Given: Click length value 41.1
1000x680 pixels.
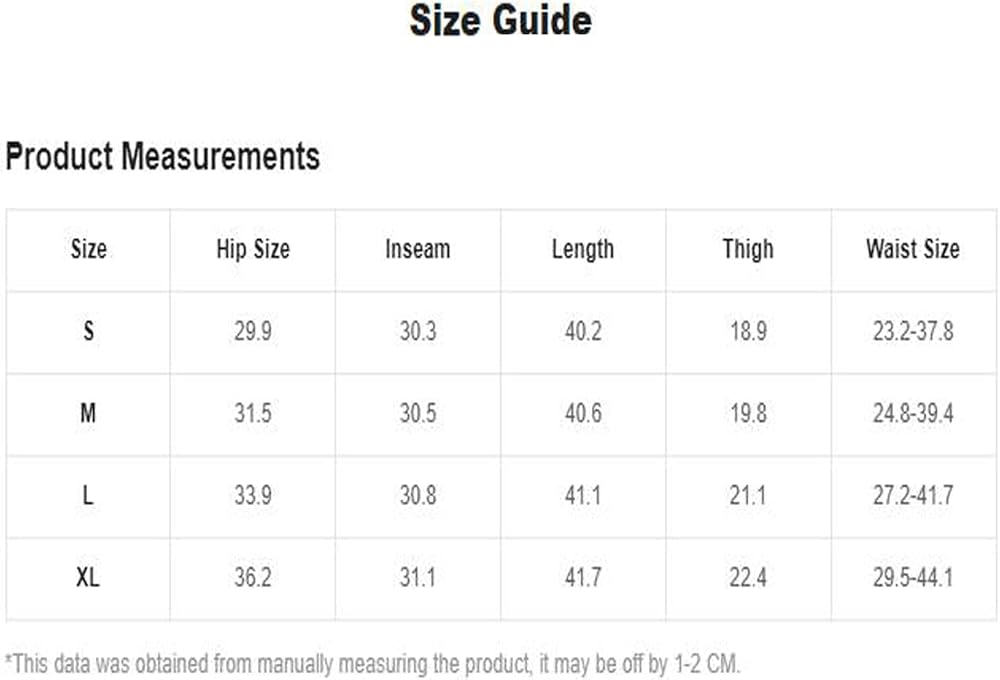Looking at the screenshot, I should 583,496.
